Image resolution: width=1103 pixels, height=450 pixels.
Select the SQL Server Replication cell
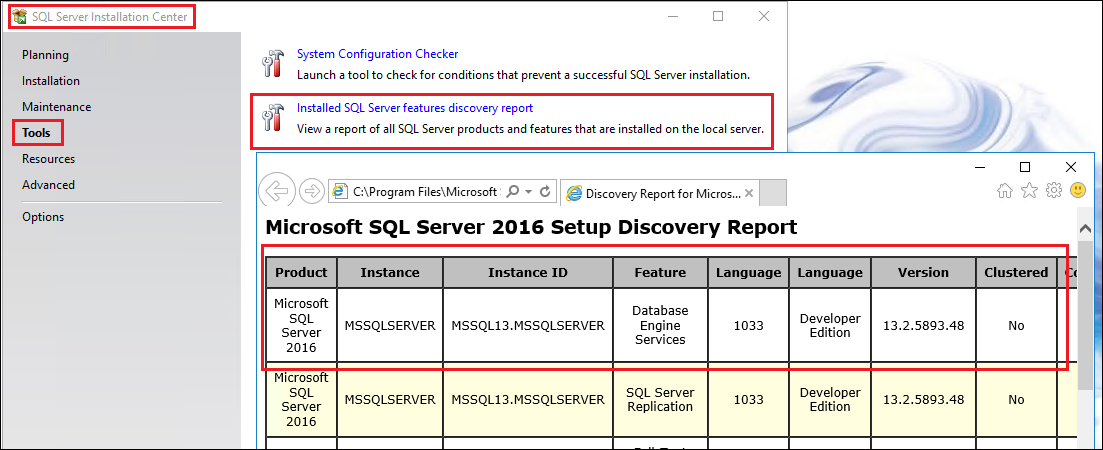(660, 399)
